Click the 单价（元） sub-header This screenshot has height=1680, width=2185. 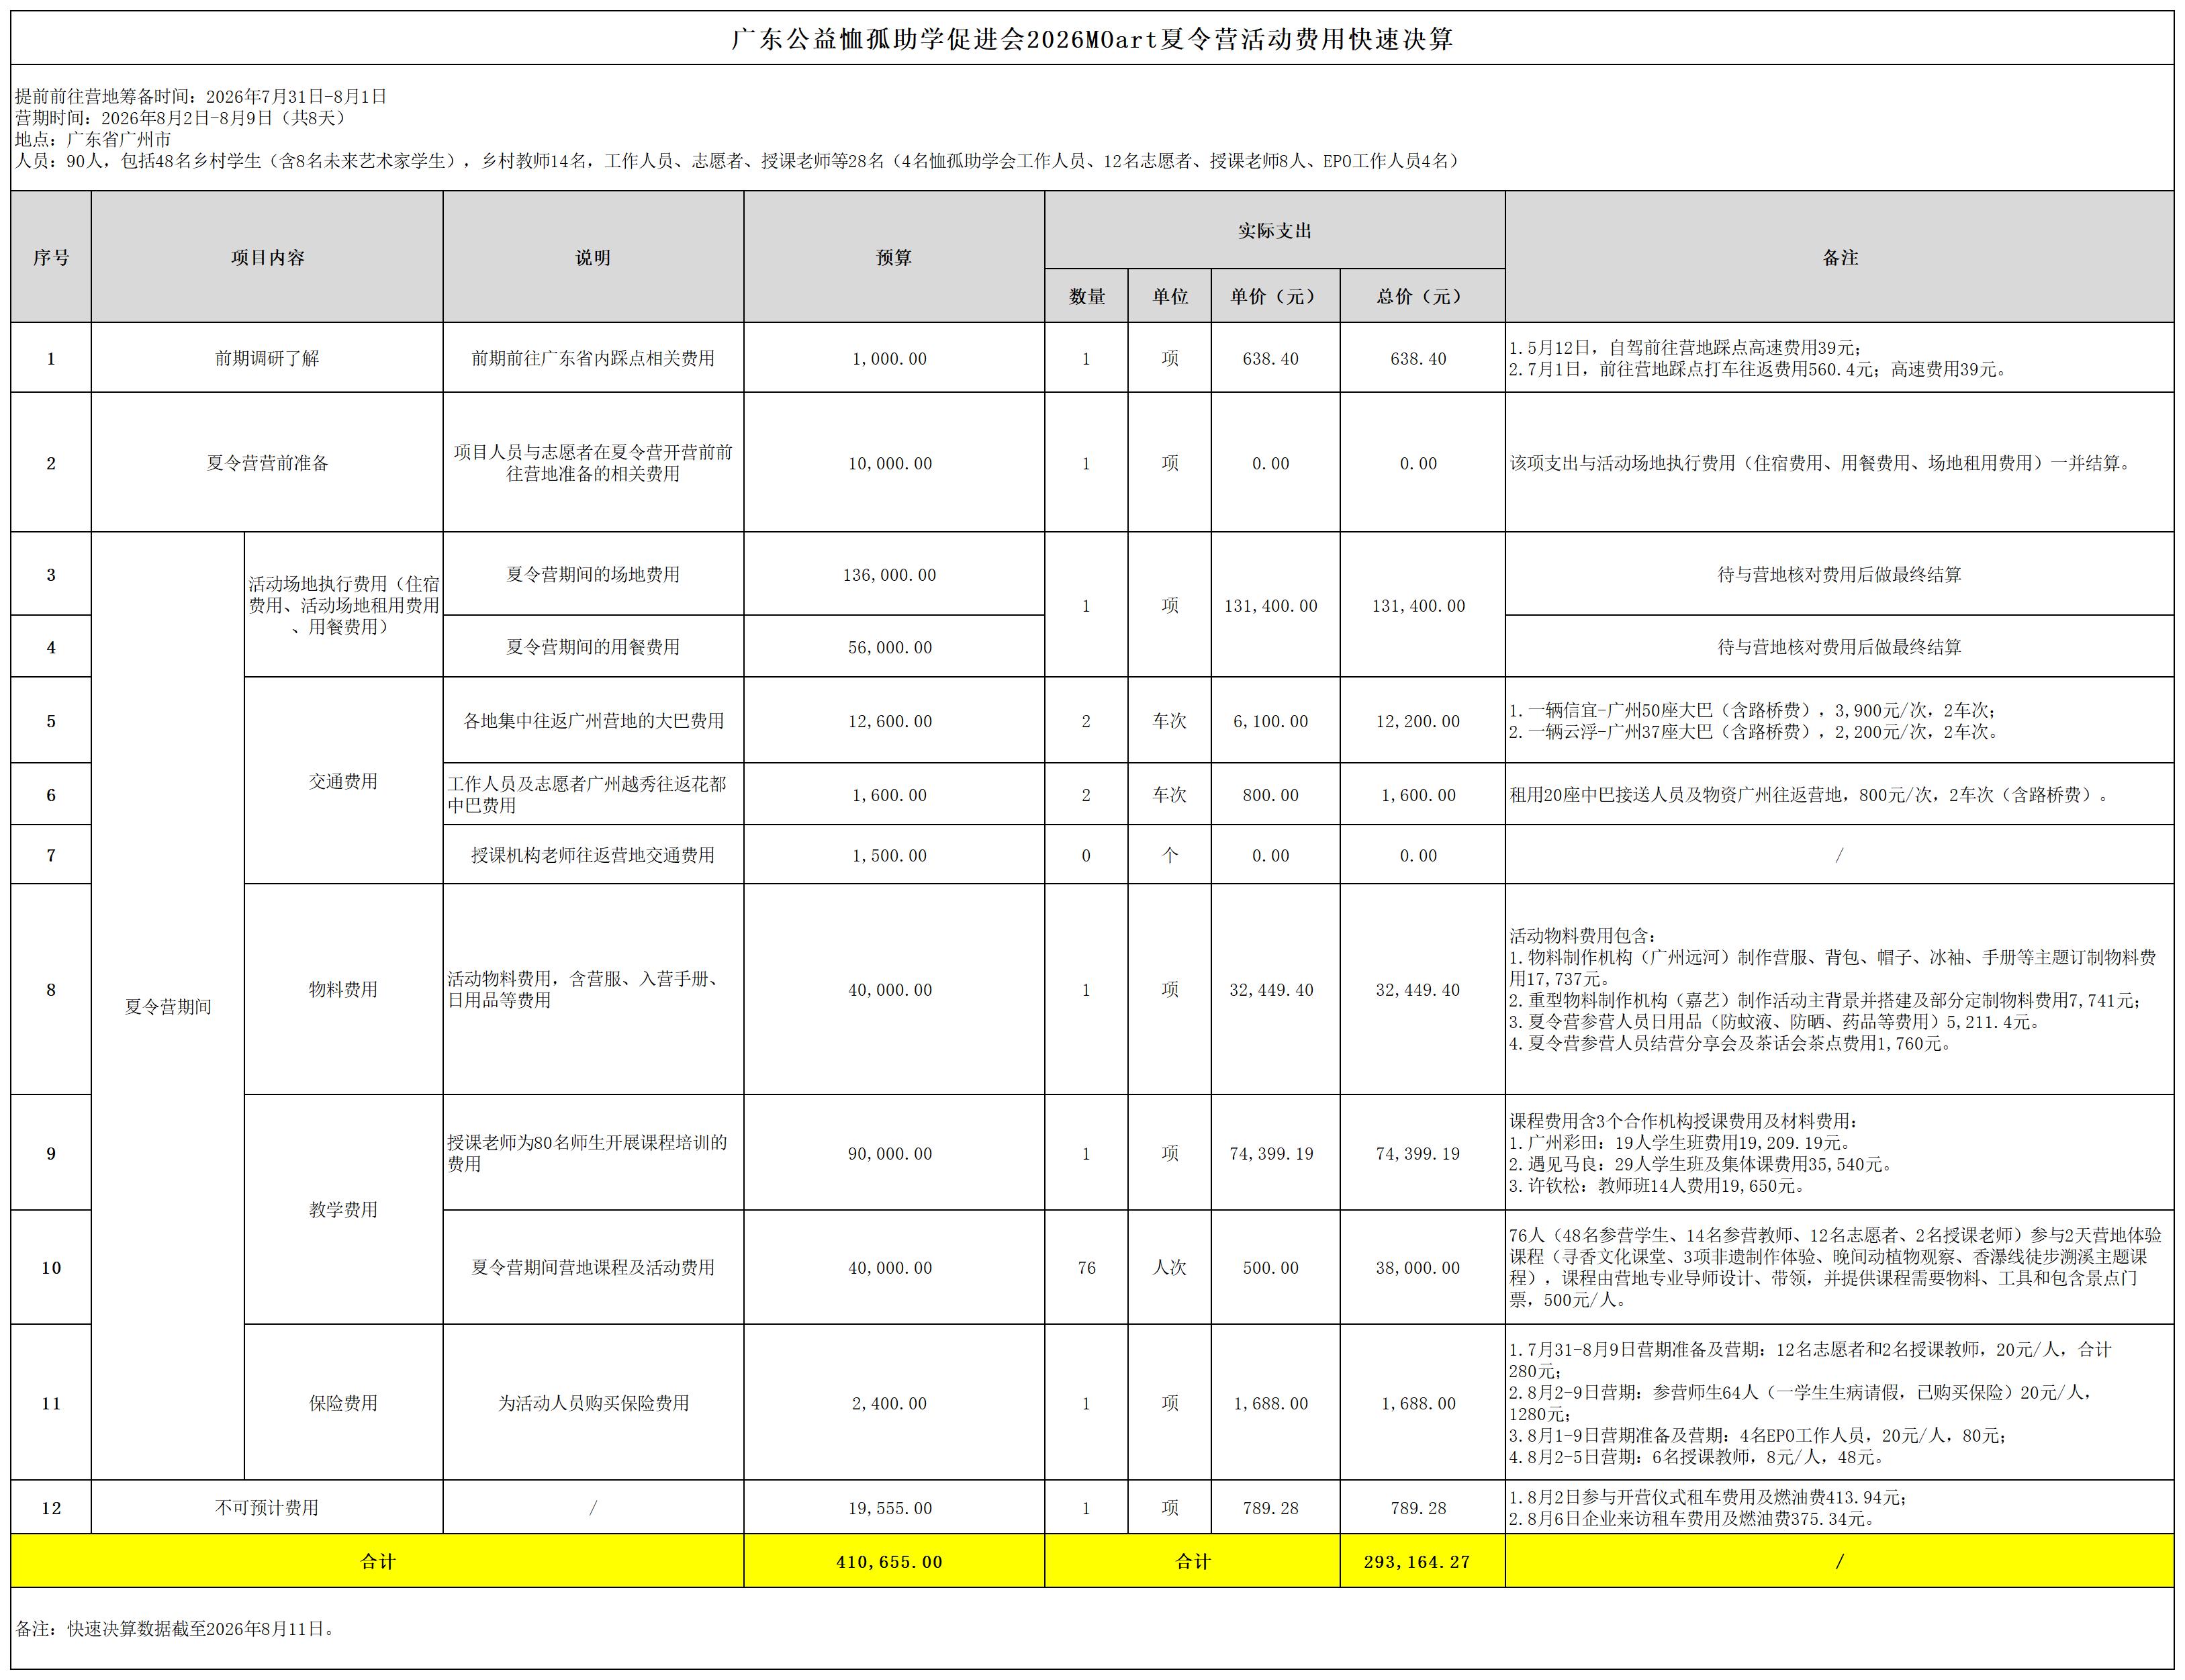(1276, 296)
